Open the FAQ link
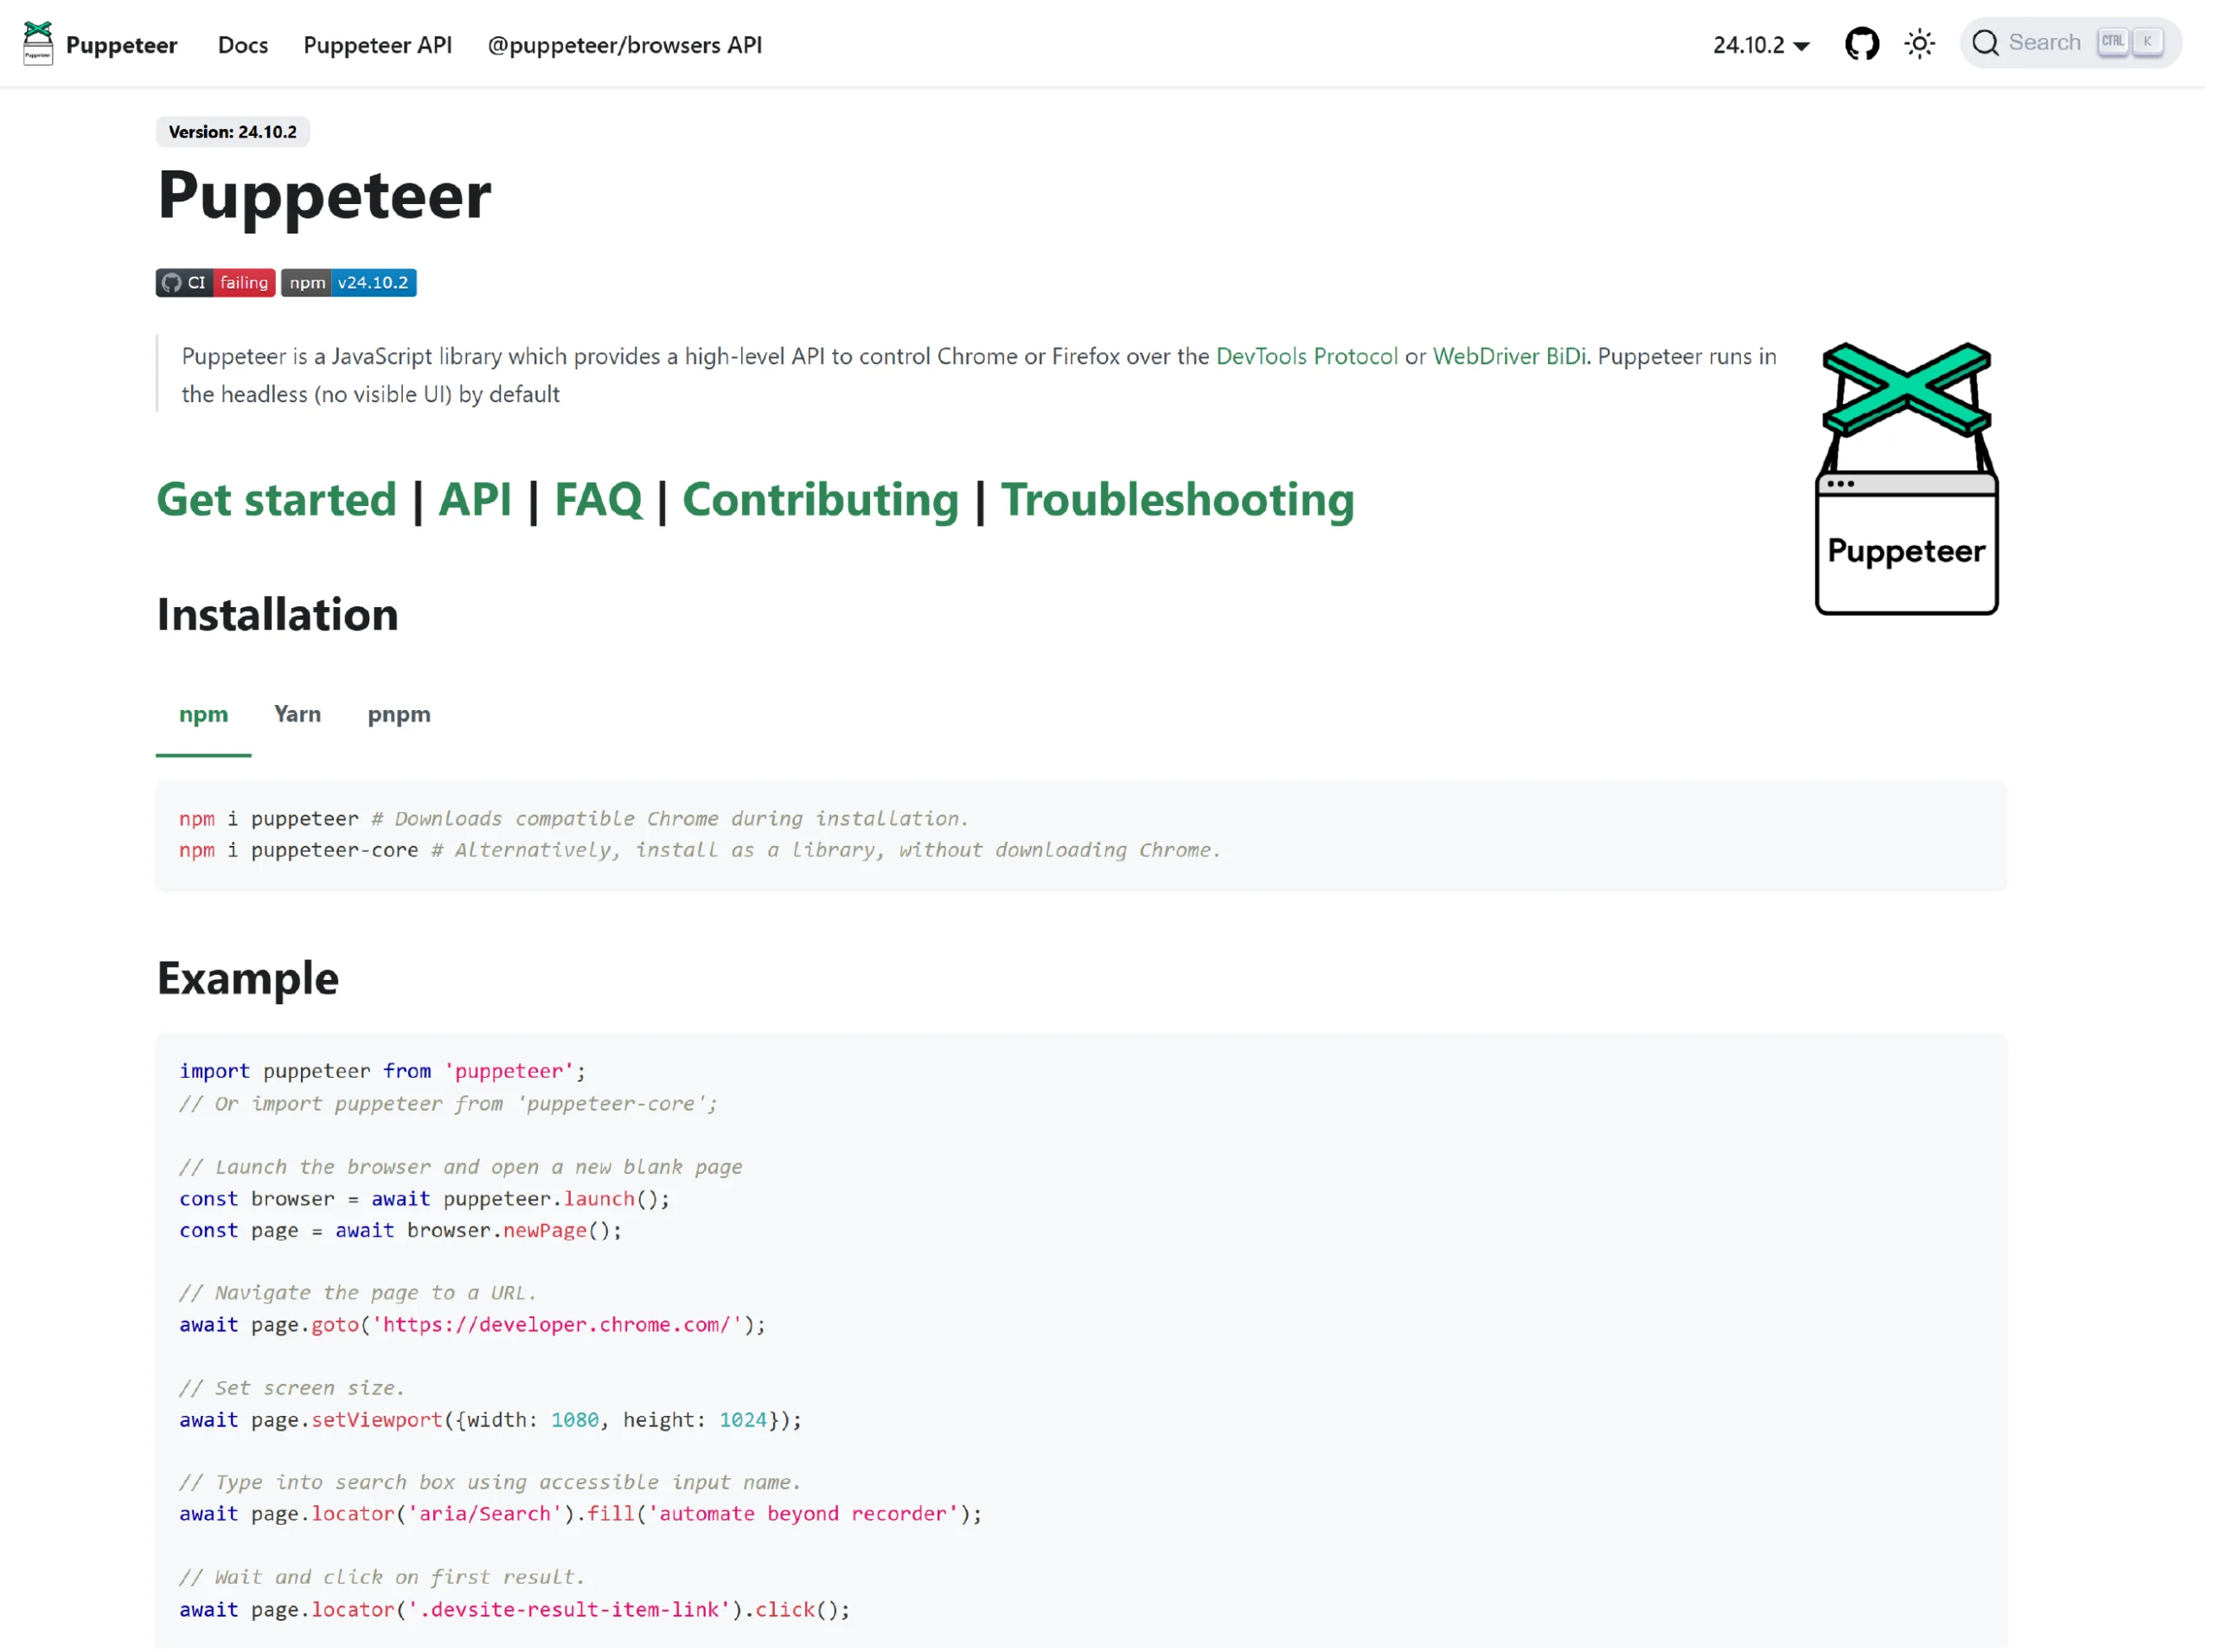The width and height of the screenshot is (2214, 1652). [599, 500]
